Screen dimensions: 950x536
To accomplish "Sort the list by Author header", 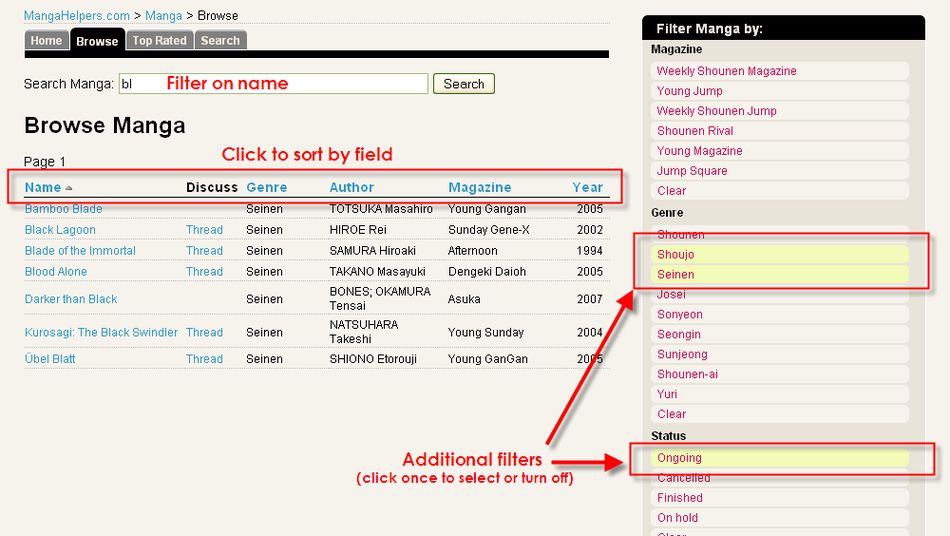I will tap(351, 187).
